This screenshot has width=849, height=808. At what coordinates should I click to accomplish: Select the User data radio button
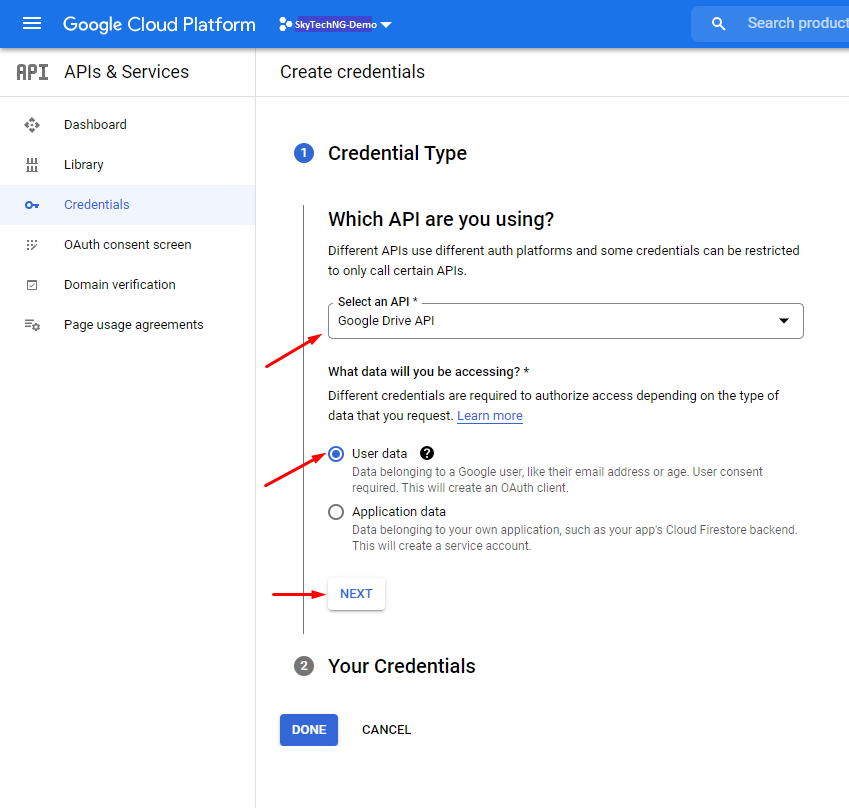[336, 454]
